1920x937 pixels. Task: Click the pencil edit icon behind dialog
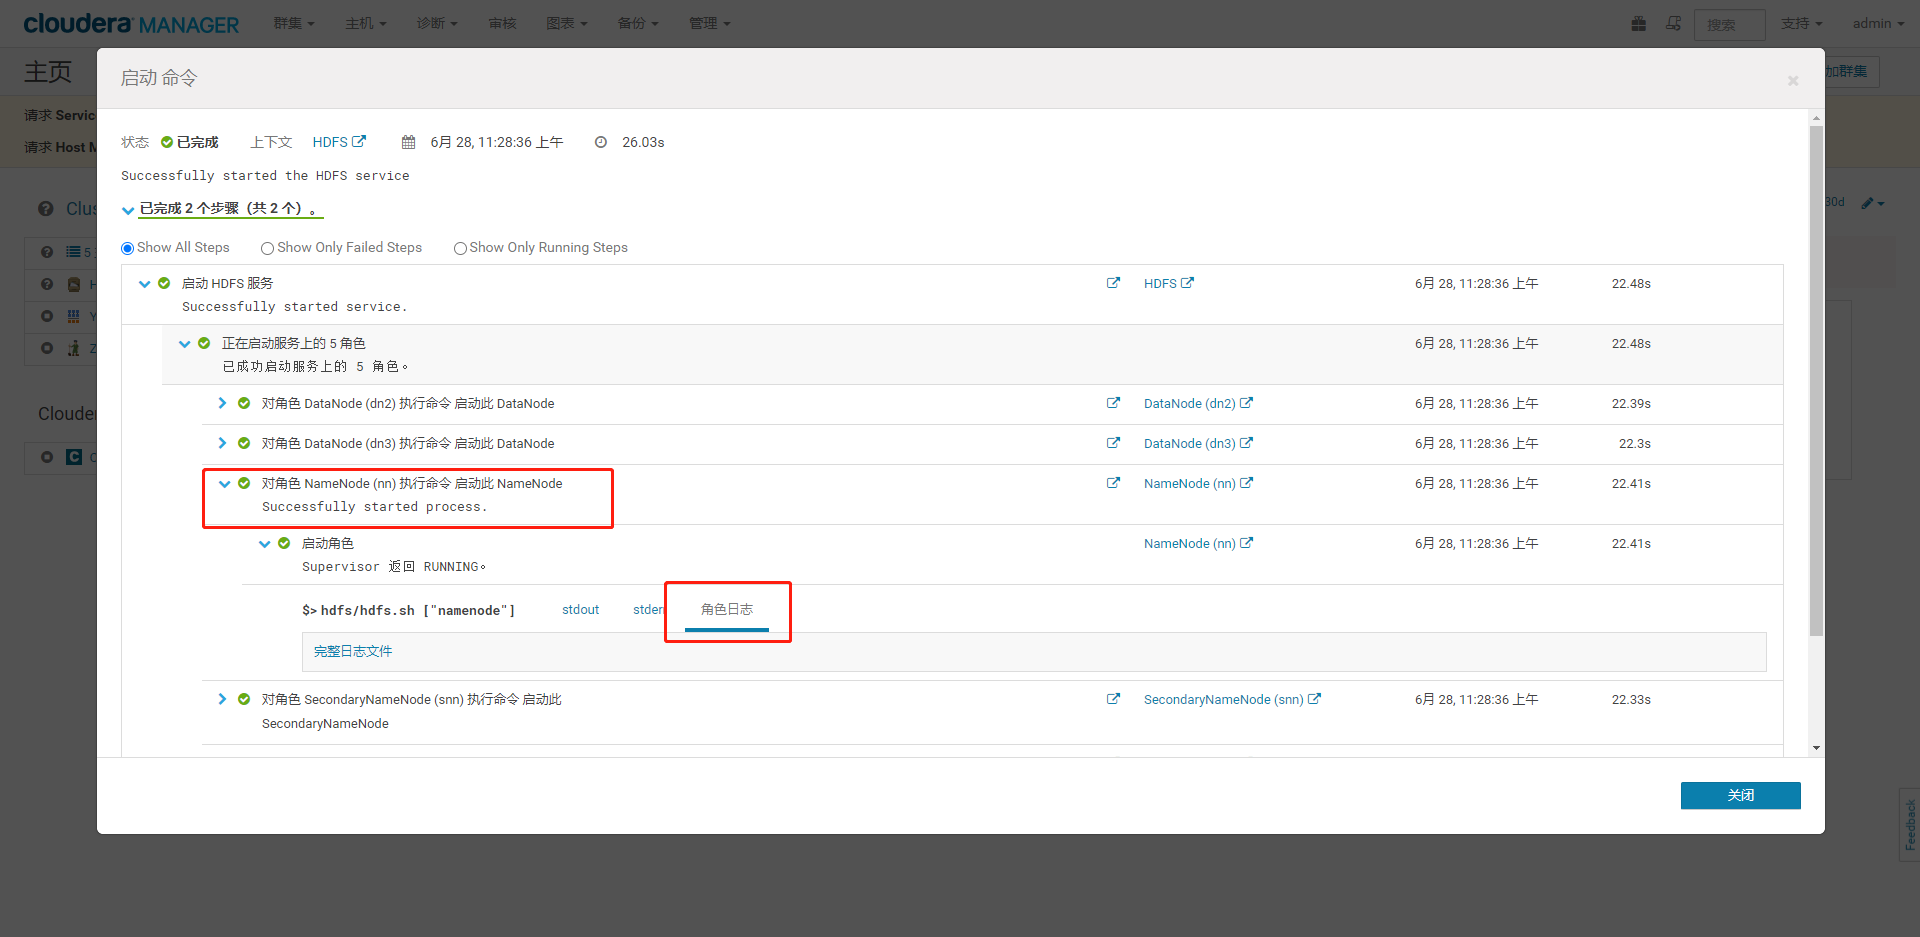click(x=1872, y=203)
